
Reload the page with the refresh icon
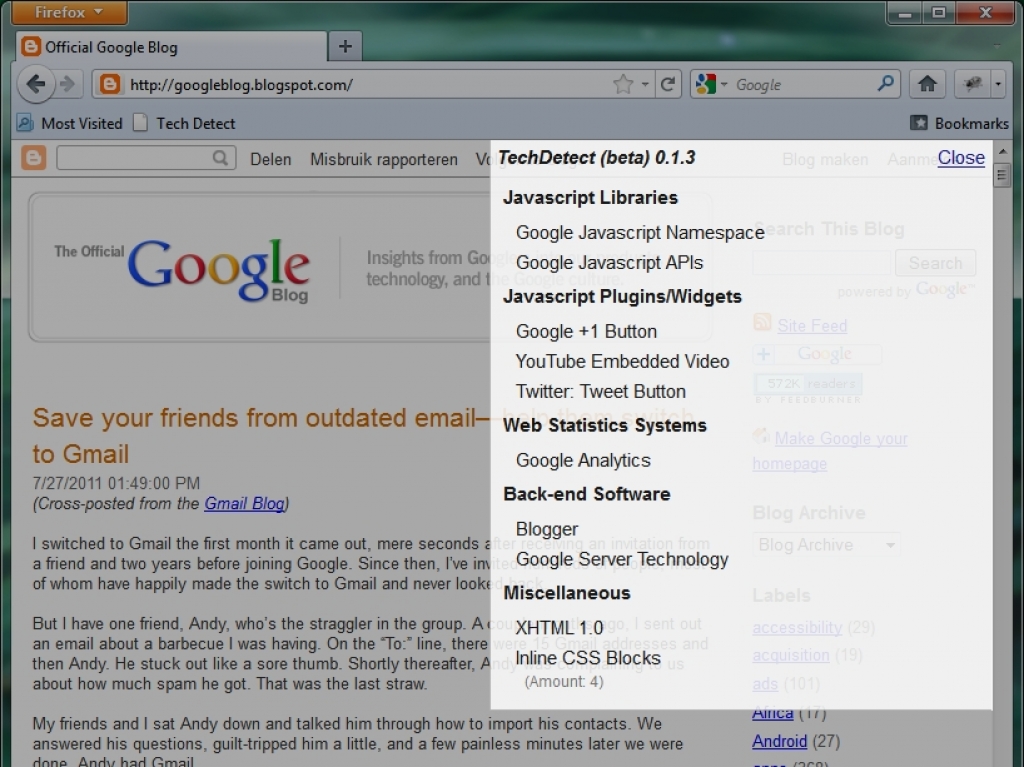[667, 84]
